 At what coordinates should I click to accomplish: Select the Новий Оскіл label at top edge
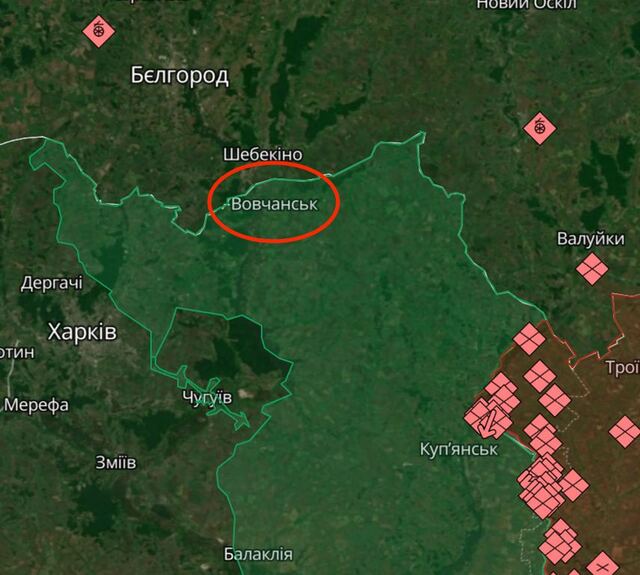(527, 4)
